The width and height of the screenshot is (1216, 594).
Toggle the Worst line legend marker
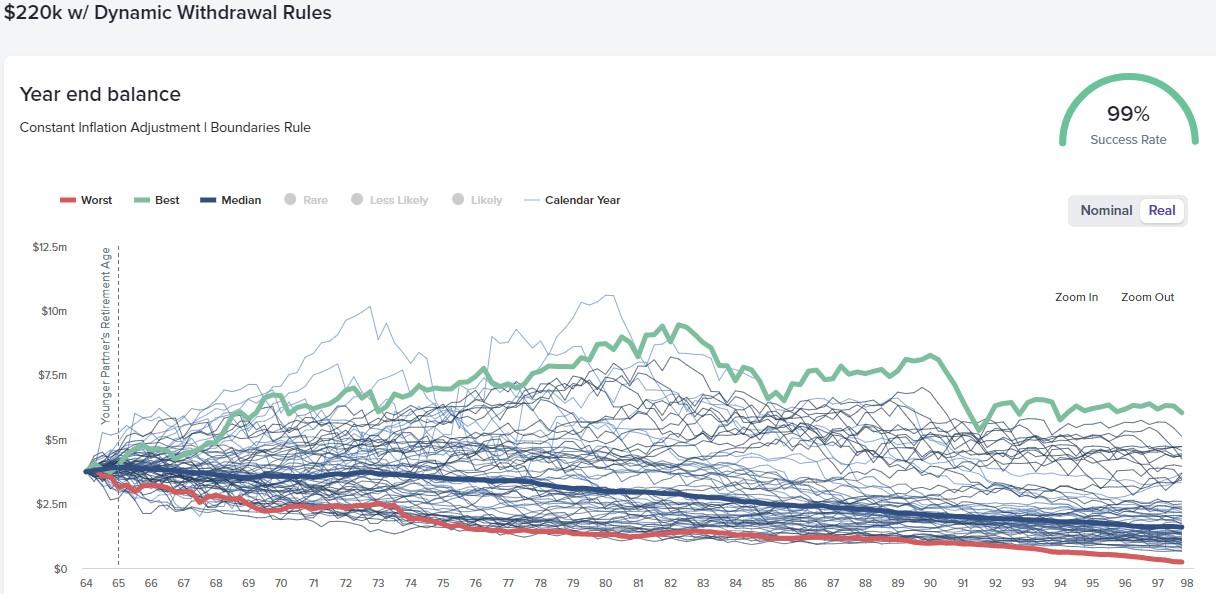(x=66, y=200)
